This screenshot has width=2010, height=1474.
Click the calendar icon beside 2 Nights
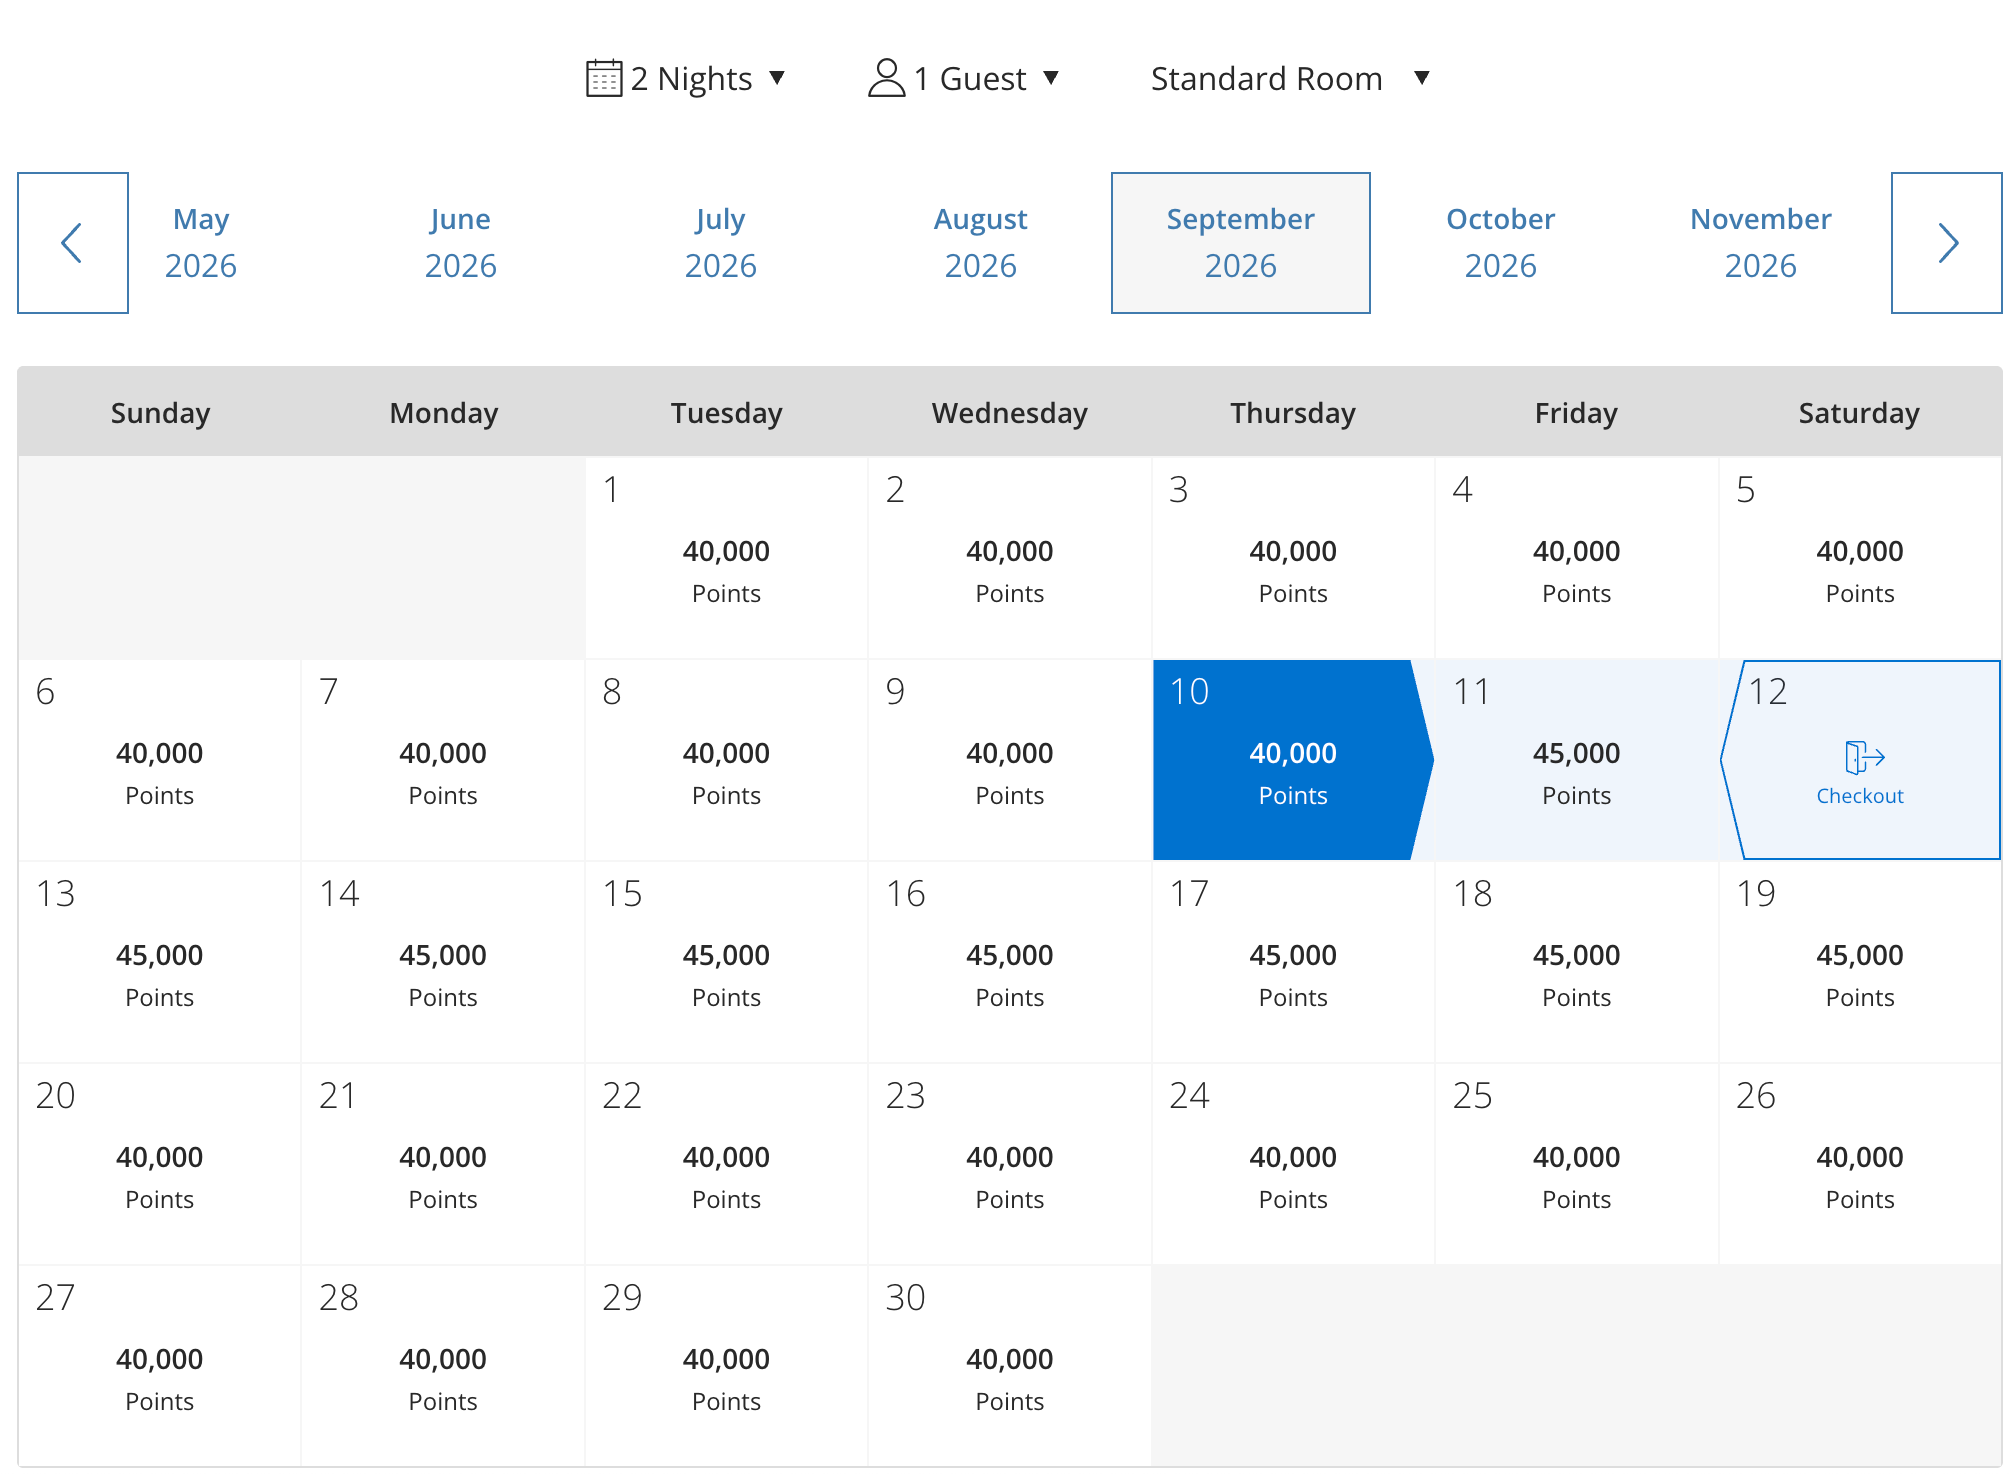(604, 78)
